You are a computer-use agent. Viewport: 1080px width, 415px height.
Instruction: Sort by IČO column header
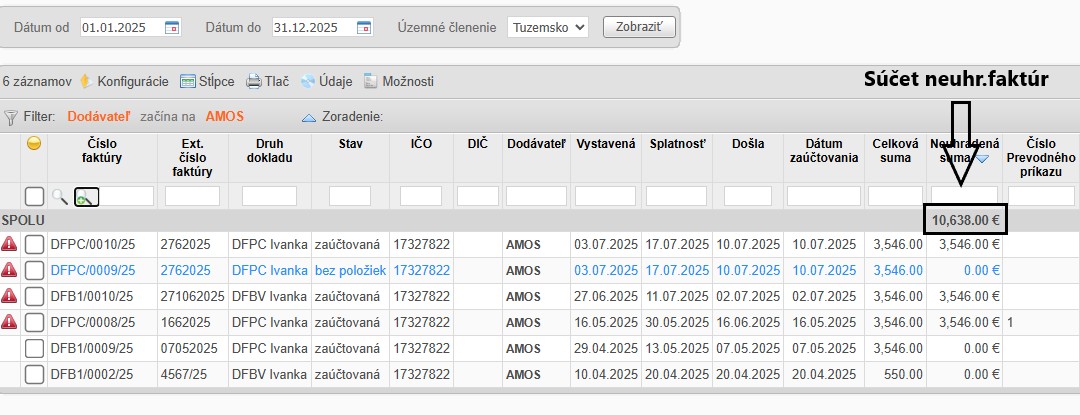point(422,145)
